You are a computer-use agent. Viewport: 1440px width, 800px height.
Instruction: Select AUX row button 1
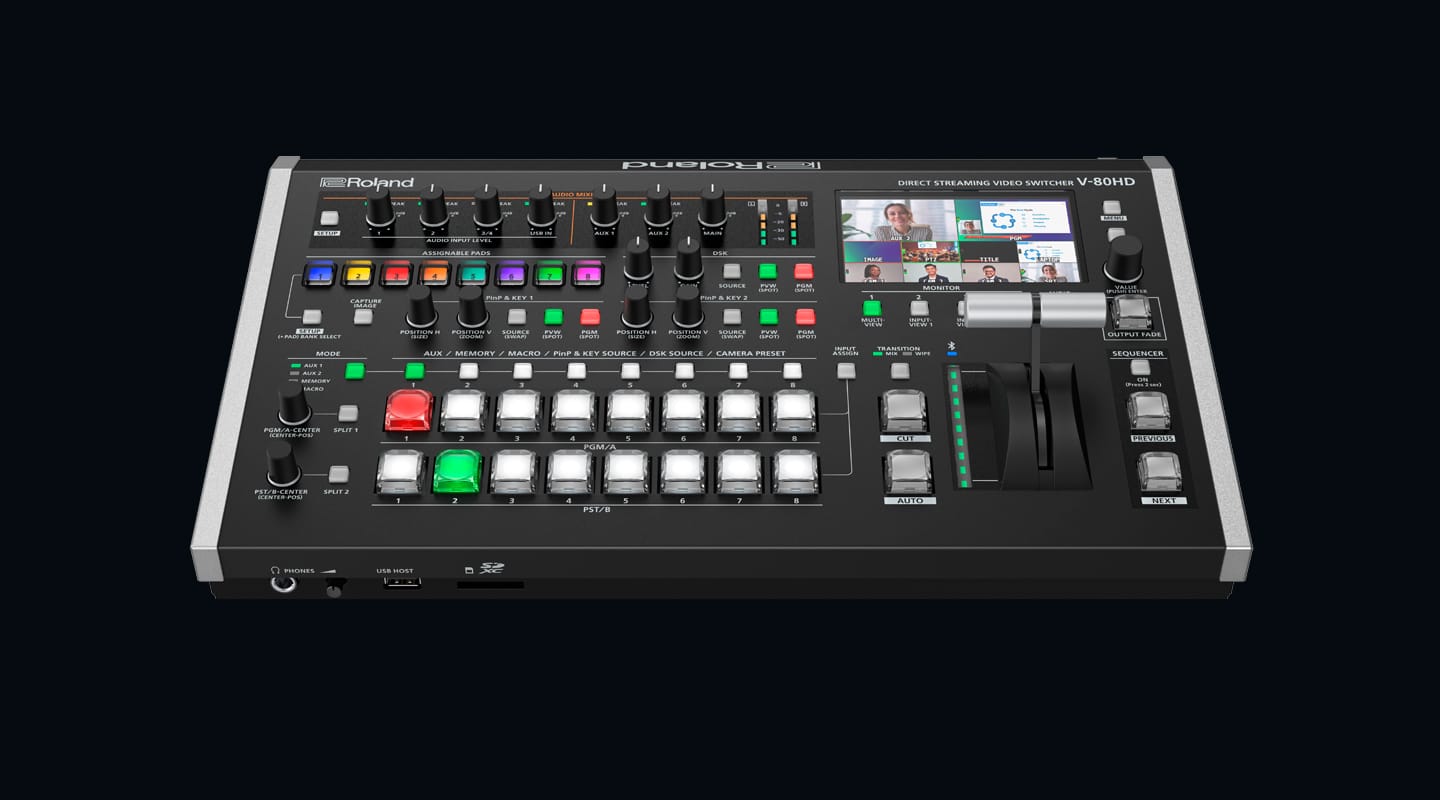coord(414,371)
